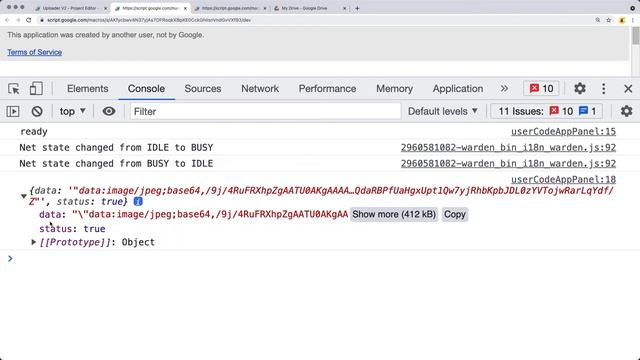Click the red 10 errors badge

[x=541, y=89]
